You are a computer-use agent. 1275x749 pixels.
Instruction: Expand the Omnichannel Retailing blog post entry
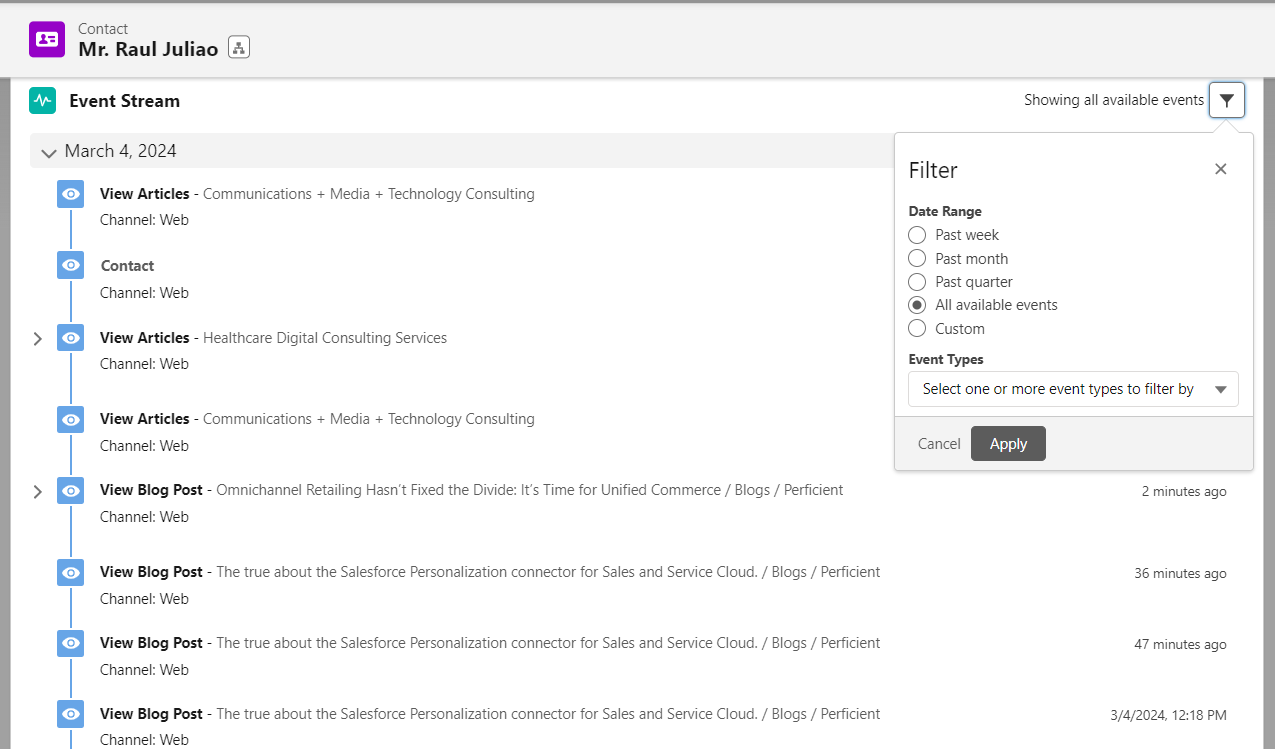[x=38, y=491]
